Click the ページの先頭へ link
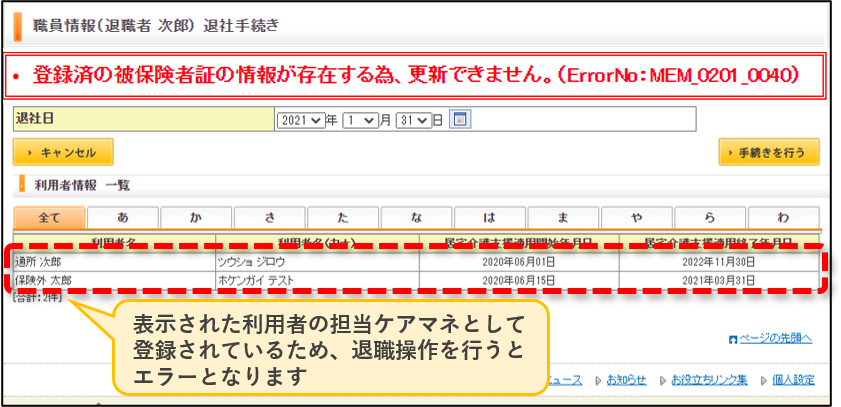Screen dimensions: 841x407 point(776,339)
